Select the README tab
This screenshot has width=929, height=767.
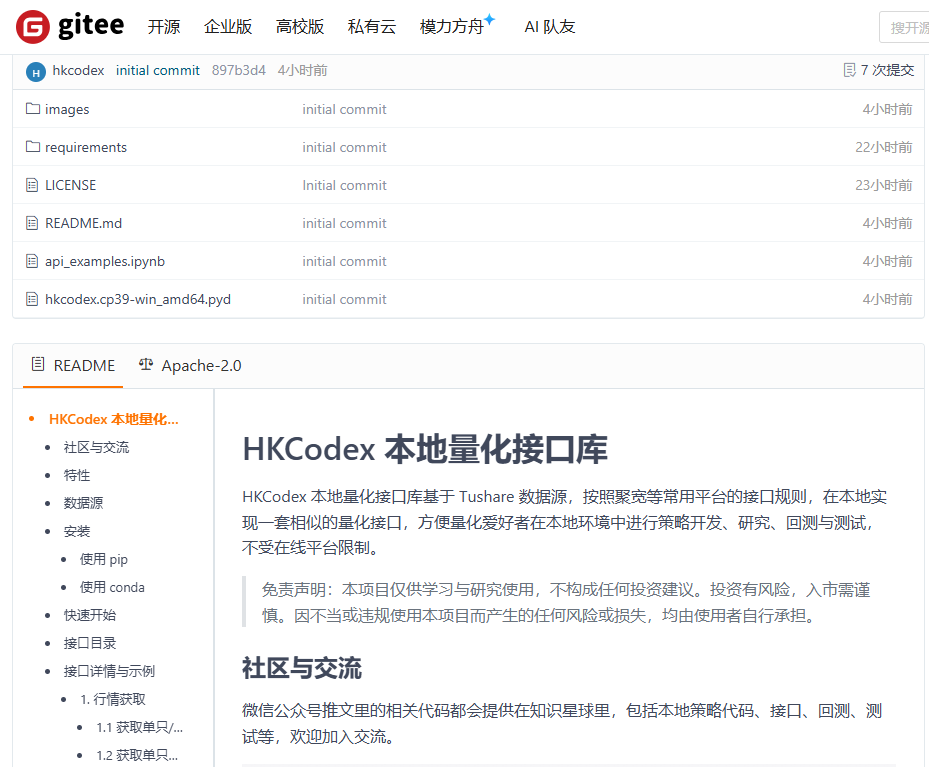[73, 366]
